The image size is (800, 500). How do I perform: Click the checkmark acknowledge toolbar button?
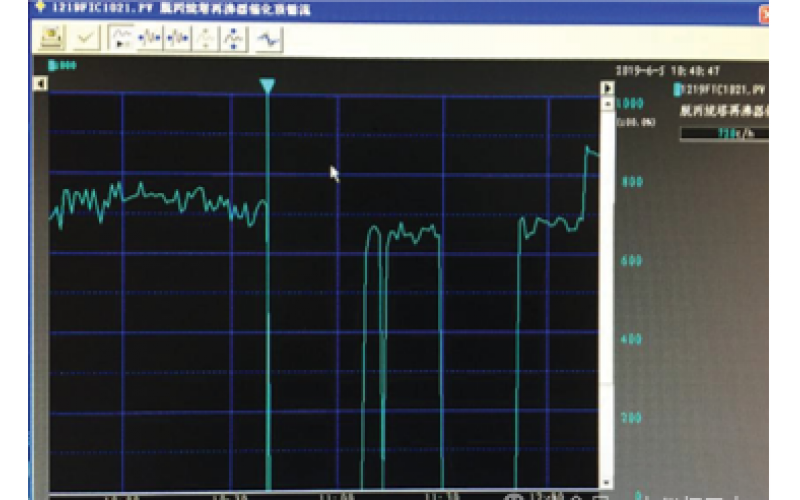click(87, 38)
